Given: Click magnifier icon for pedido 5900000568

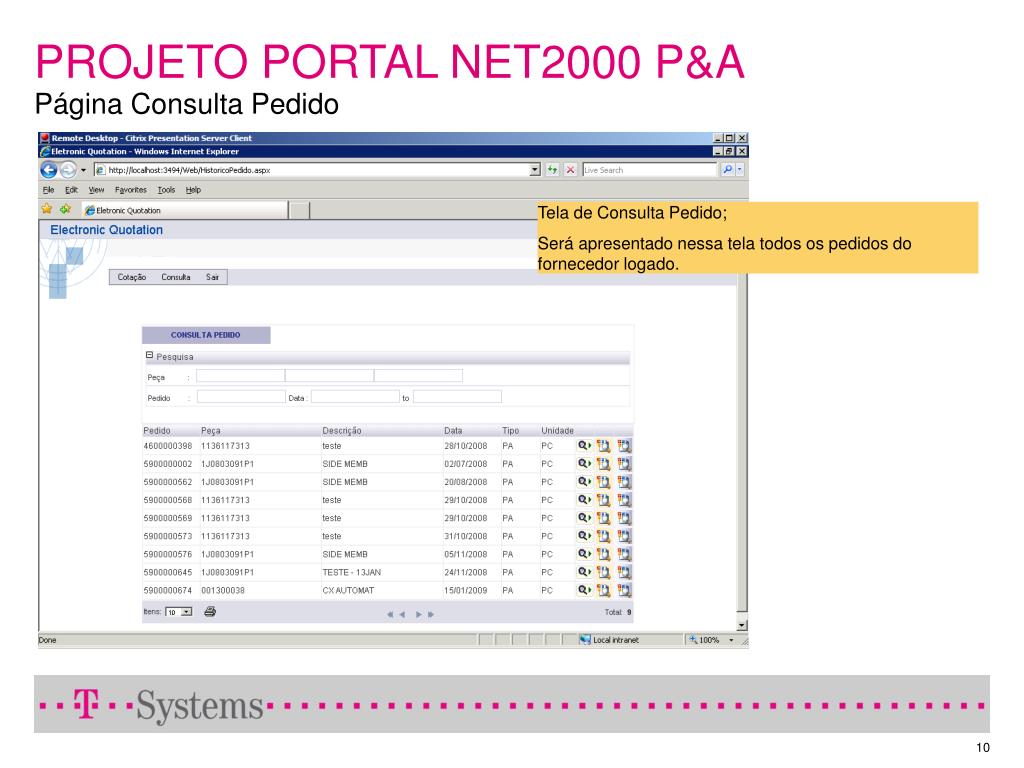Looking at the screenshot, I should pos(584,500).
